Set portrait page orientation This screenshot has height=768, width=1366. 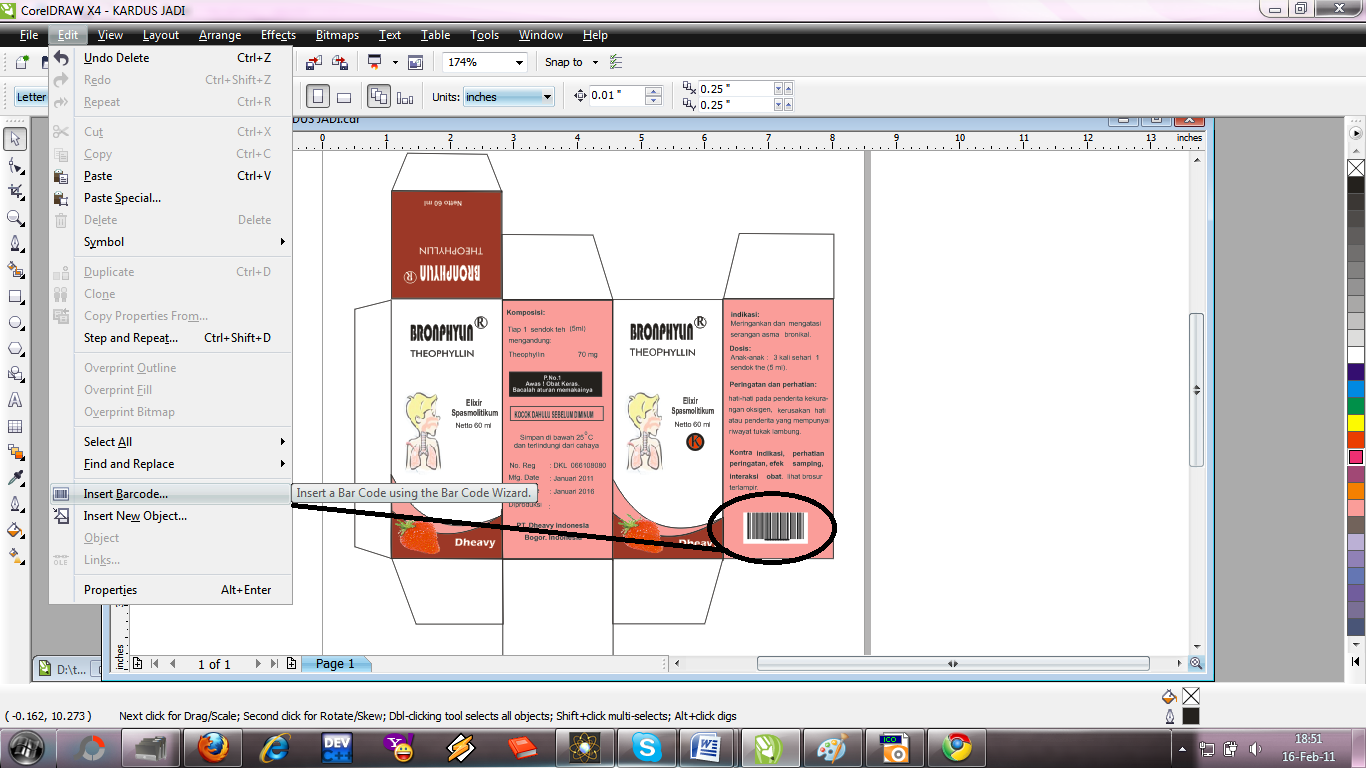(318, 97)
